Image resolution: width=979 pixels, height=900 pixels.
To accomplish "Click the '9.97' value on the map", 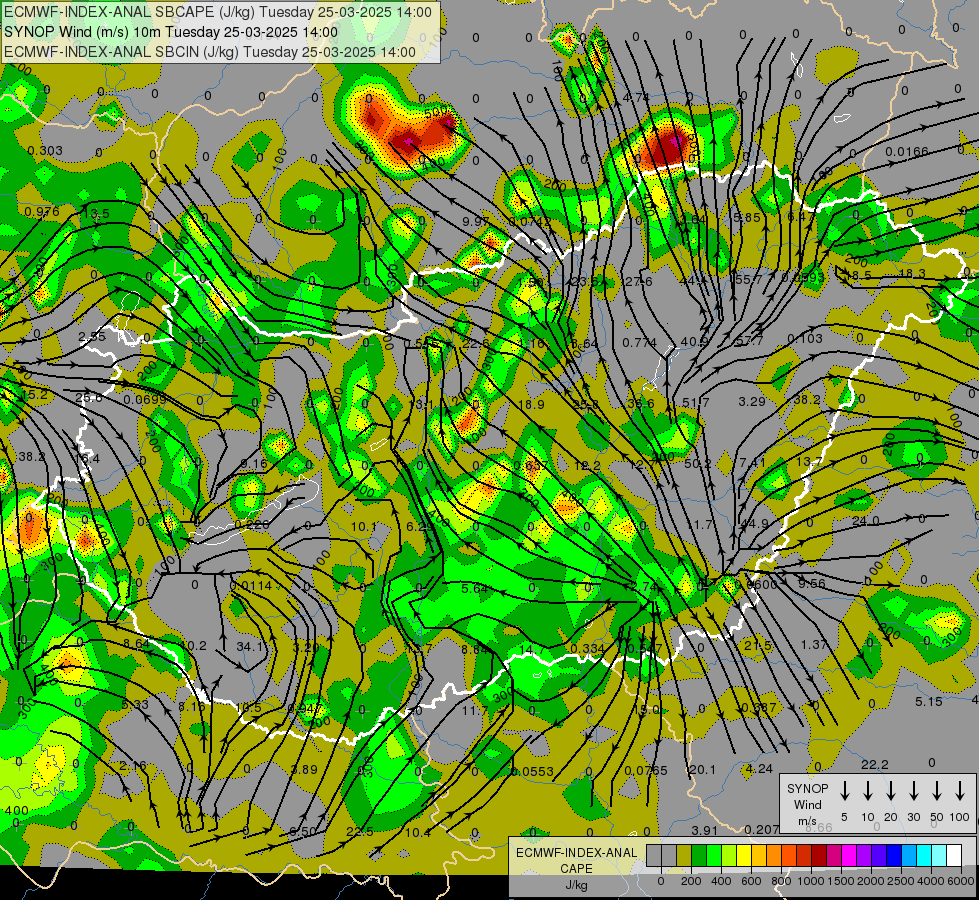I will coord(476,221).
